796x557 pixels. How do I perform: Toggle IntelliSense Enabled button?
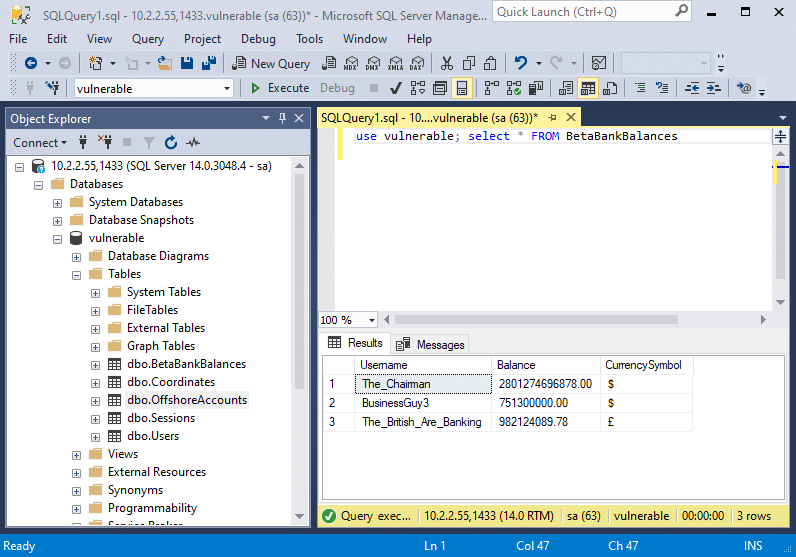click(462, 88)
